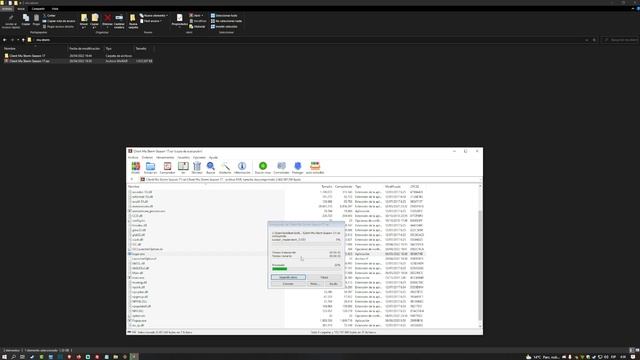Open the Ayuda menu in WinRAR

pos(213,158)
